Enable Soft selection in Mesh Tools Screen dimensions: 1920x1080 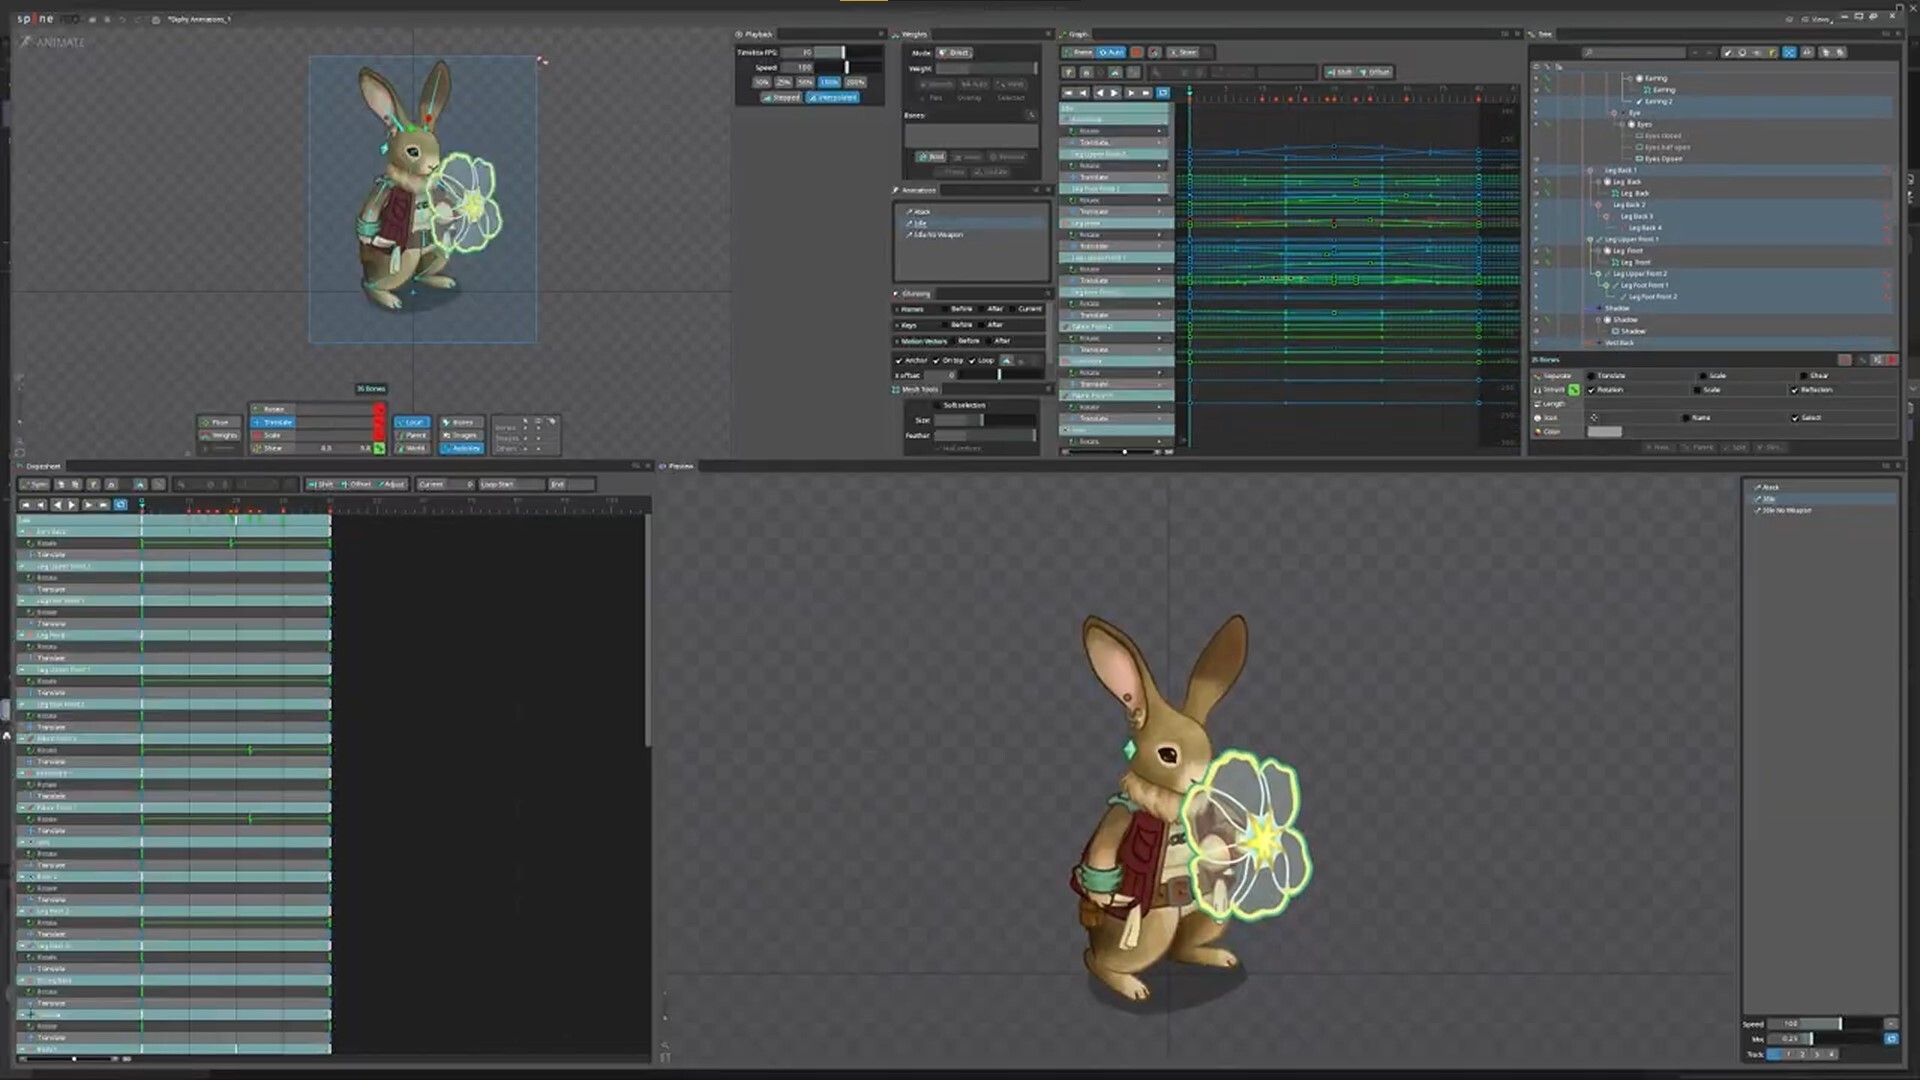coord(937,405)
